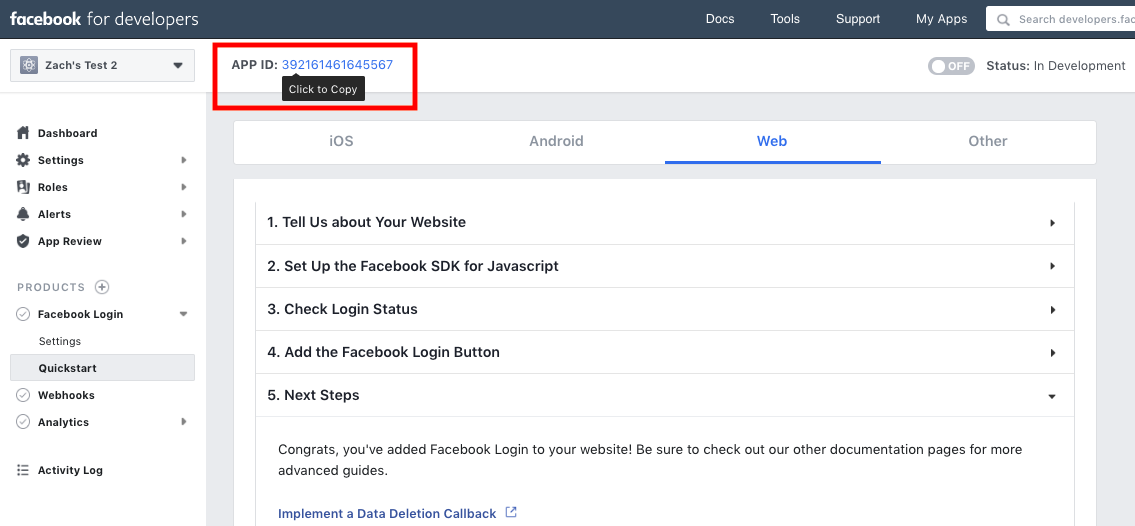Collapse the Facebook Login product menu
This screenshot has width=1135, height=526.
pyautogui.click(x=183, y=314)
